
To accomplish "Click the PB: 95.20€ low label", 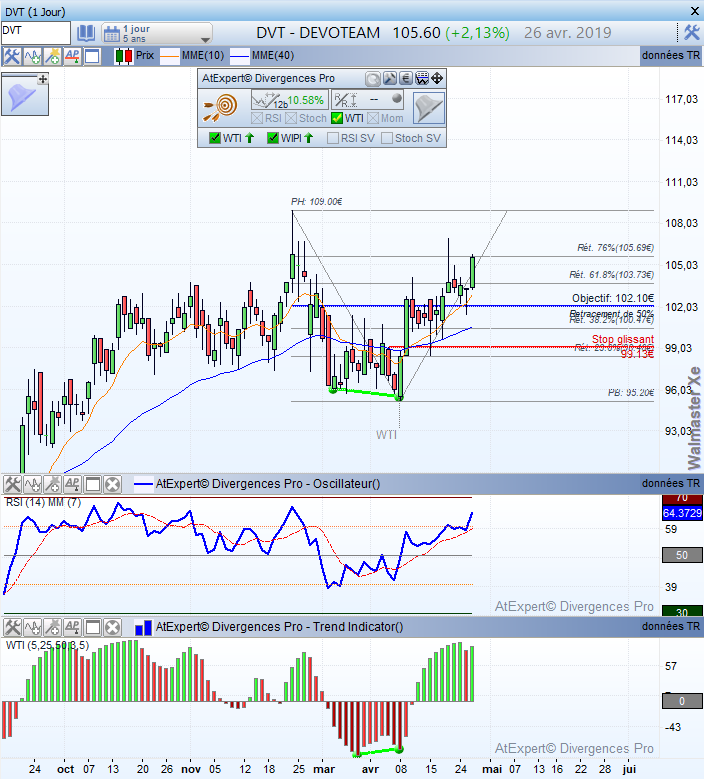I will coord(631,392).
